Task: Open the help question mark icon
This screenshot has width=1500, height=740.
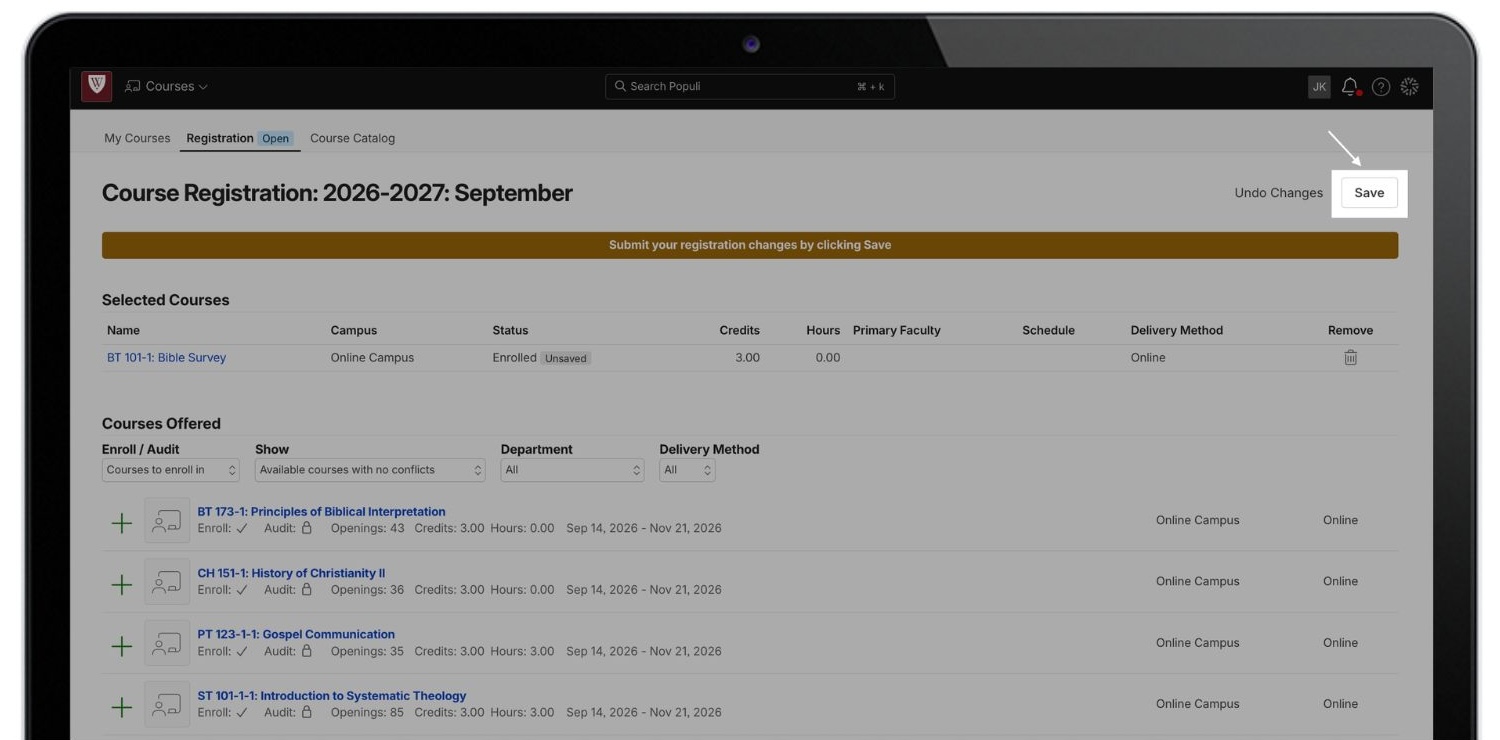Action: (x=1381, y=87)
